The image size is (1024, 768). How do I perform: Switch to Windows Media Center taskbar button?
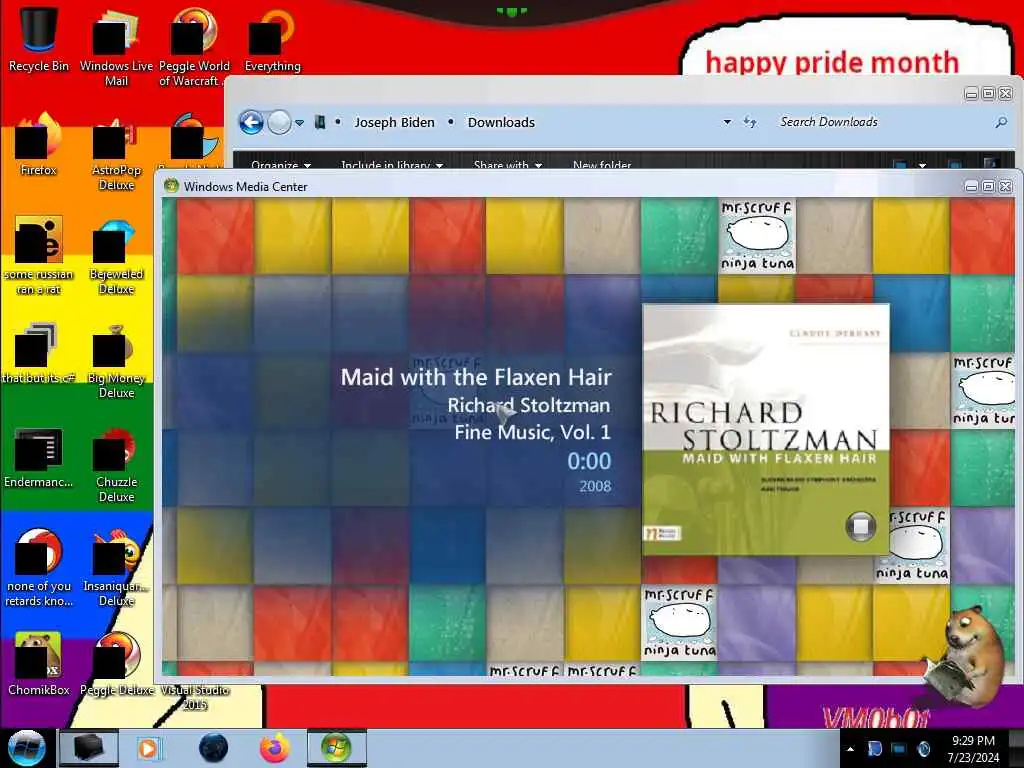pyautogui.click(x=336, y=748)
